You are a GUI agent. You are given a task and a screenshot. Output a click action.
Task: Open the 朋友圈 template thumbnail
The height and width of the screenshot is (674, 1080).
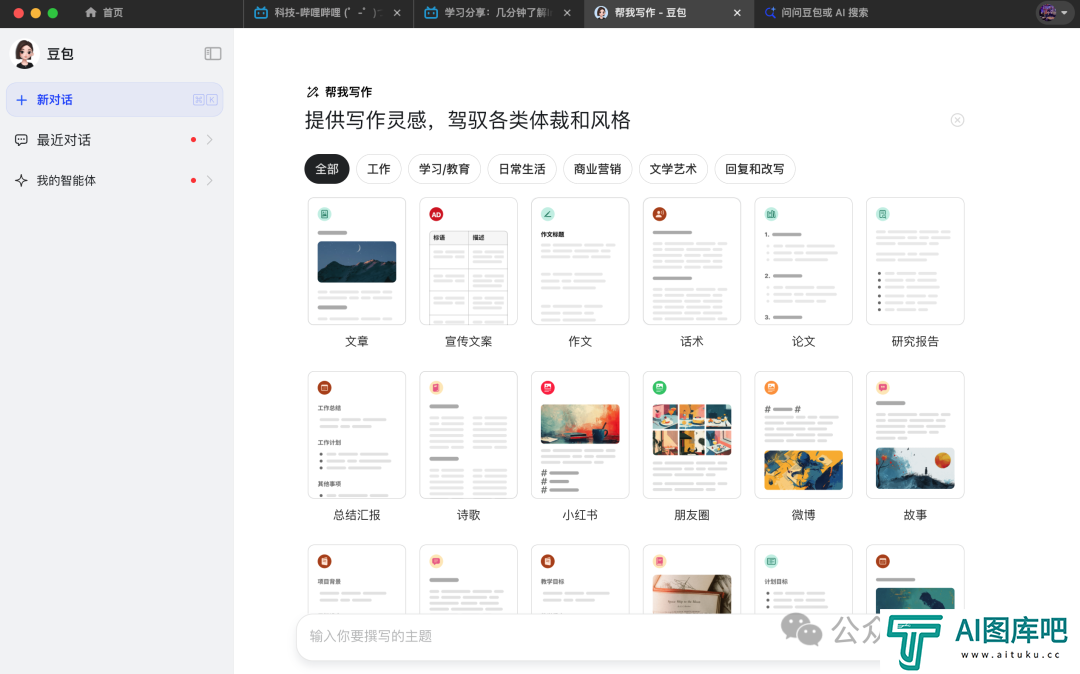[x=692, y=434]
